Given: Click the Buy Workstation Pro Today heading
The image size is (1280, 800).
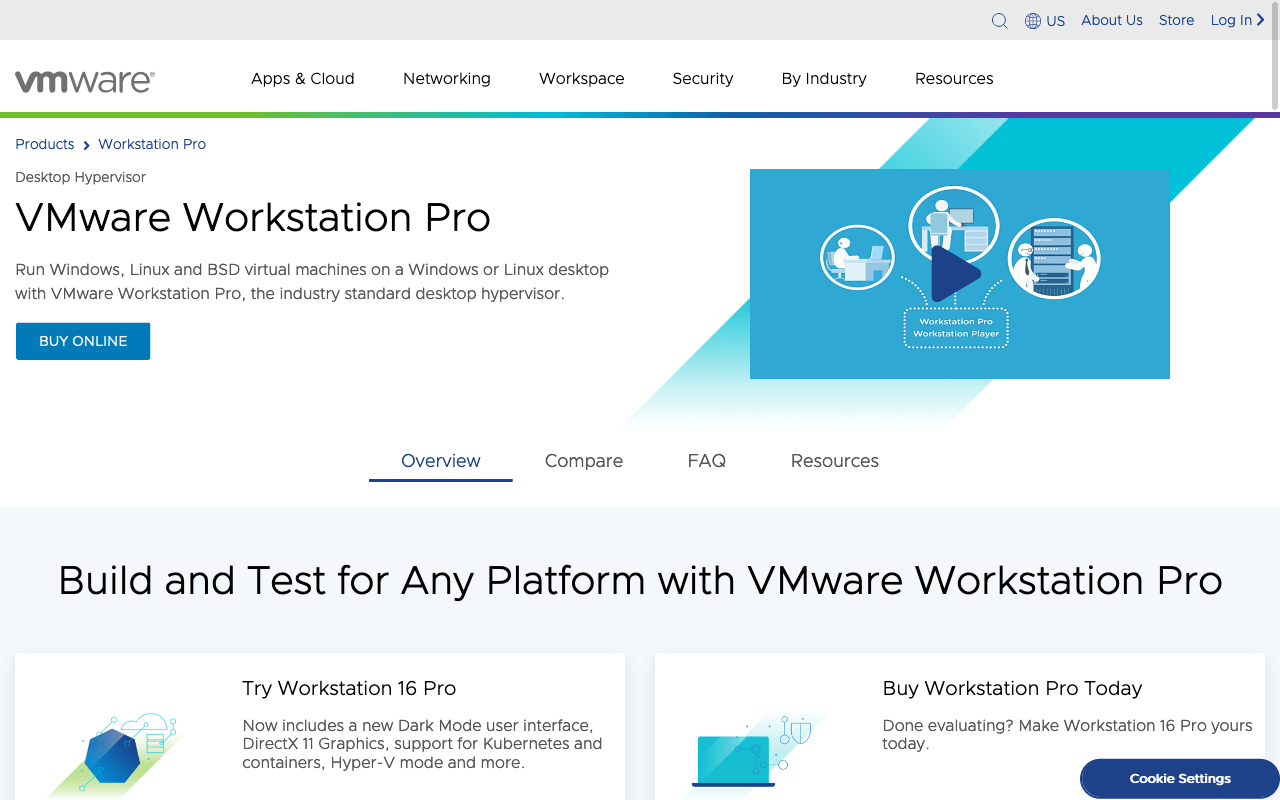Looking at the screenshot, I should 1012,688.
